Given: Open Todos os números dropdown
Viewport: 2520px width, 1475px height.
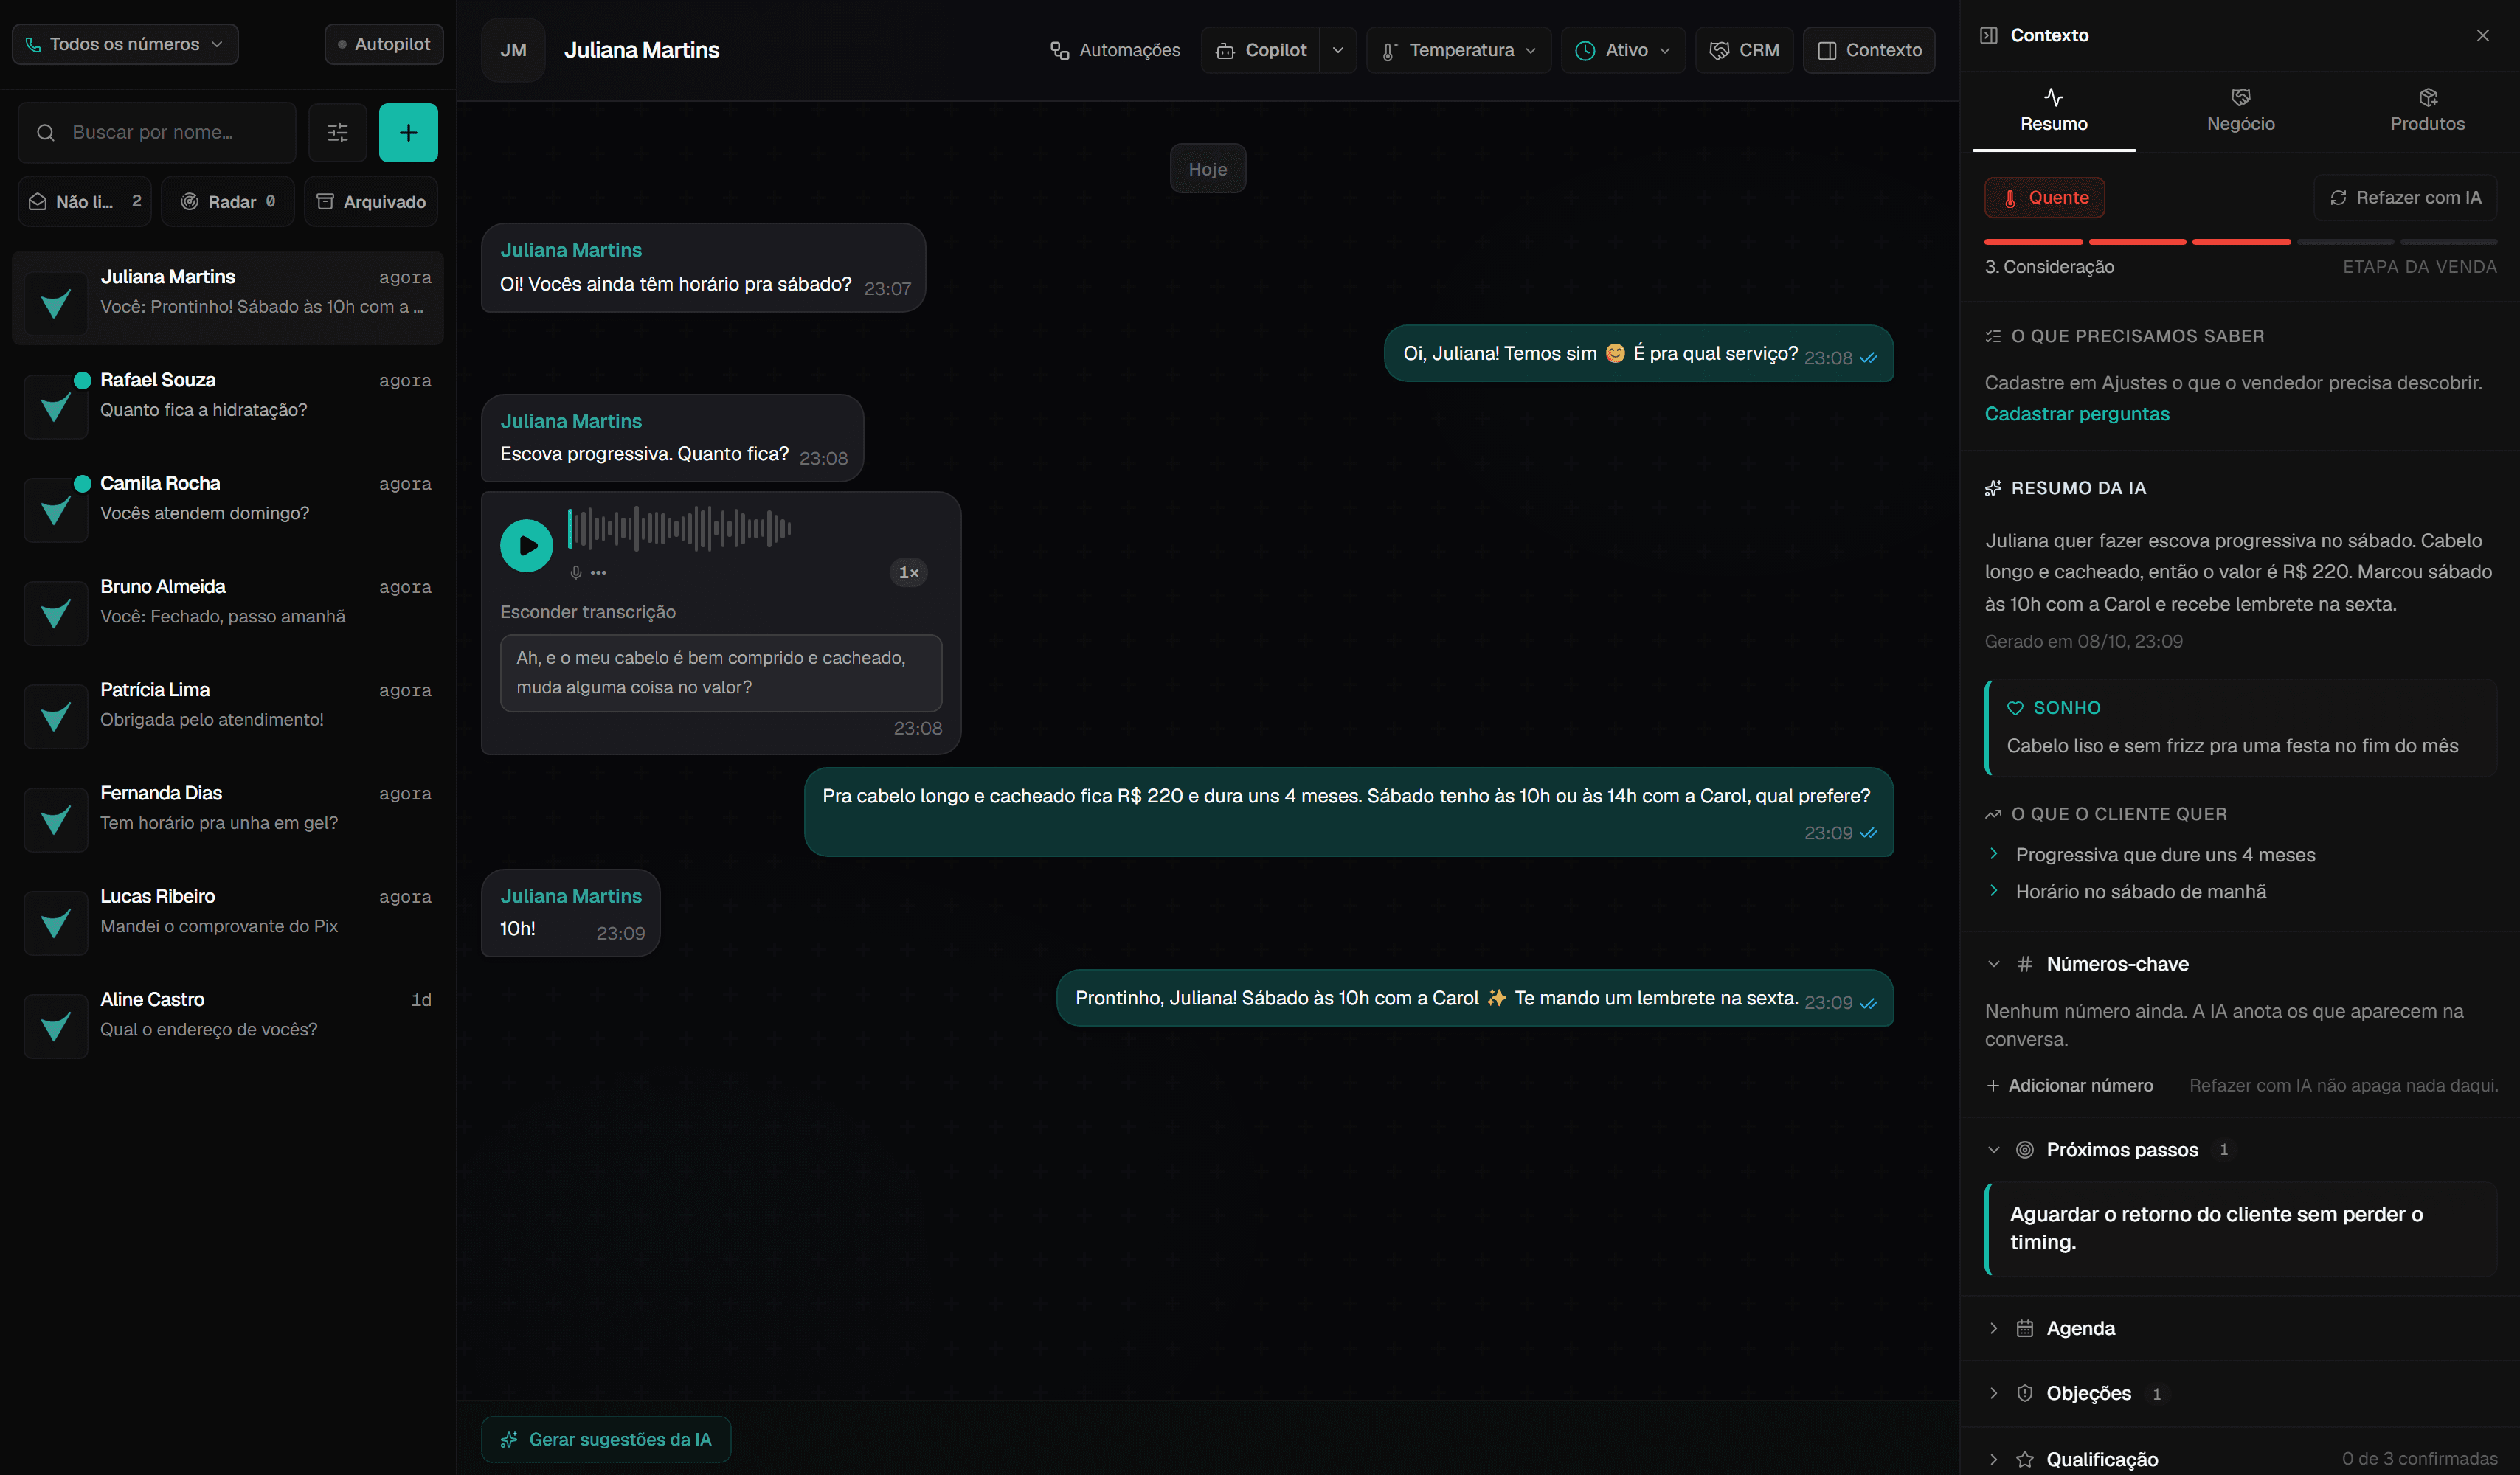Looking at the screenshot, I should click(x=125, y=44).
